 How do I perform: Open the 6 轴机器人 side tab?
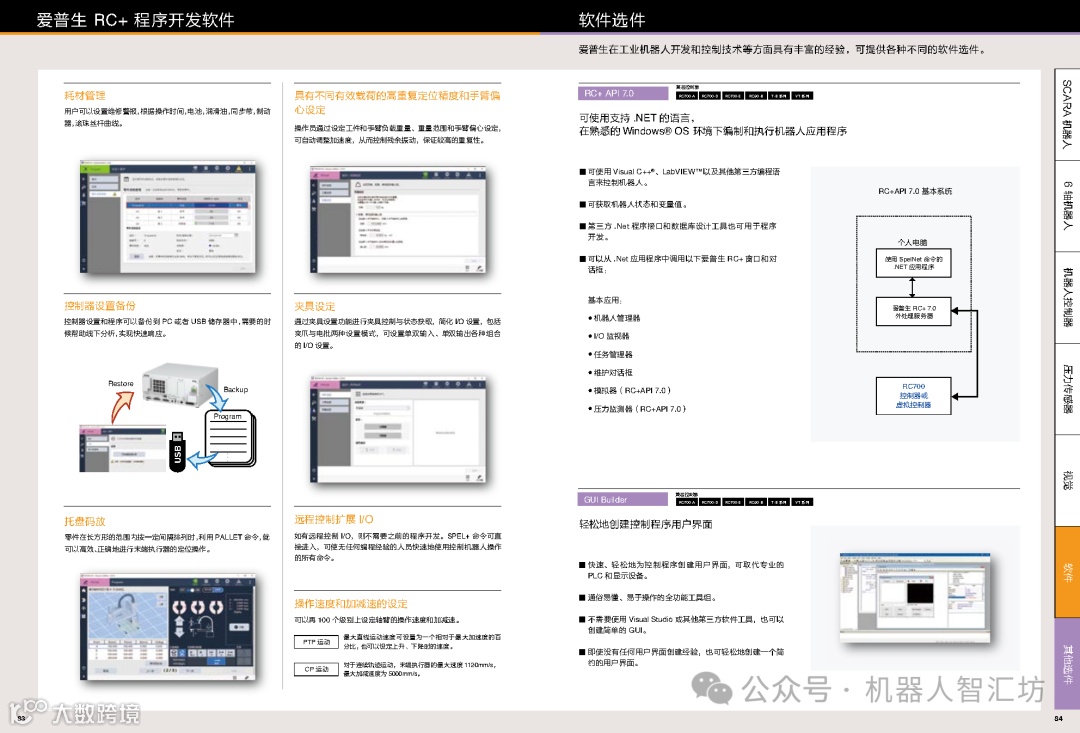1067,206
